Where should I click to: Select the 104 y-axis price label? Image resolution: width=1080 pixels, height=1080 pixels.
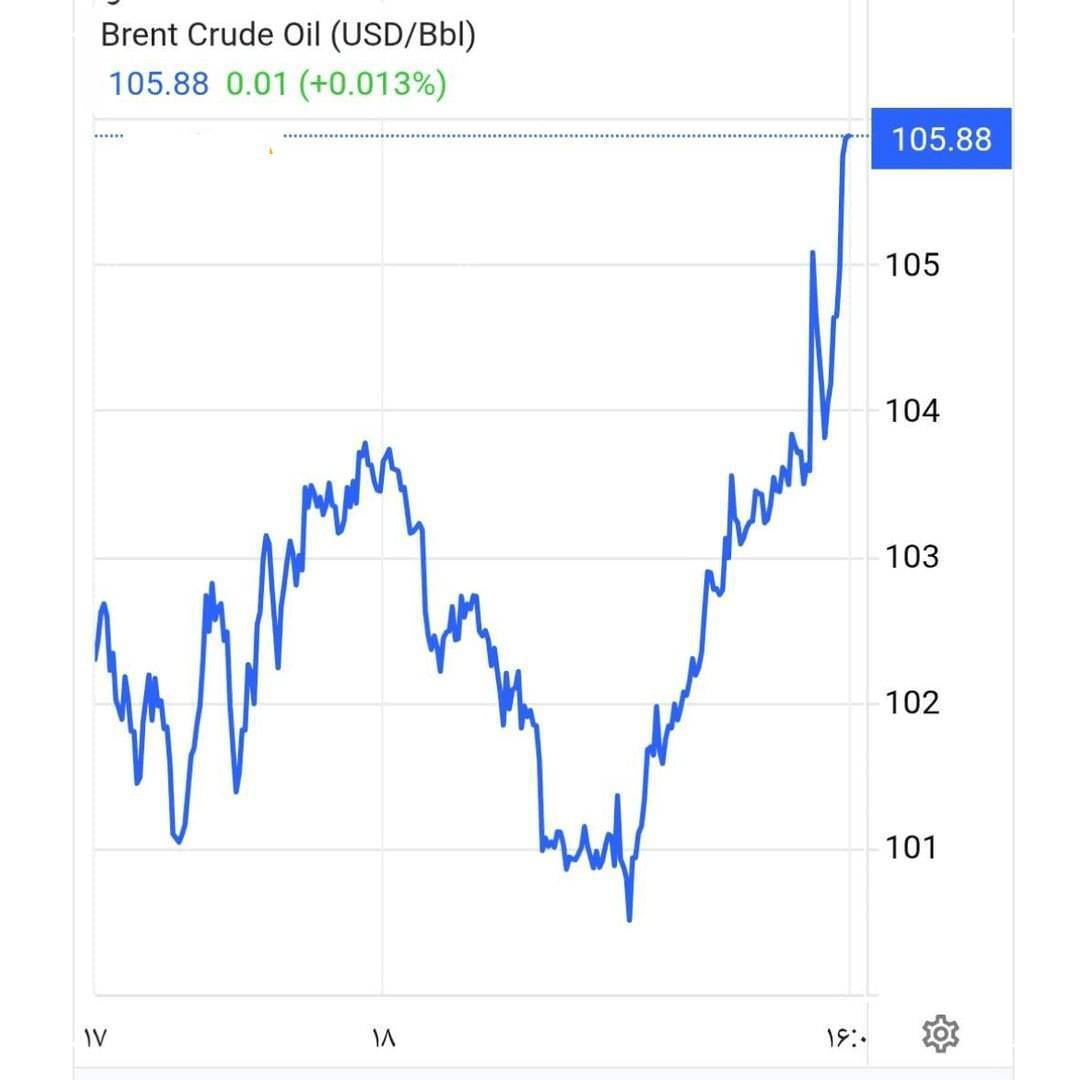click(912, 411)
